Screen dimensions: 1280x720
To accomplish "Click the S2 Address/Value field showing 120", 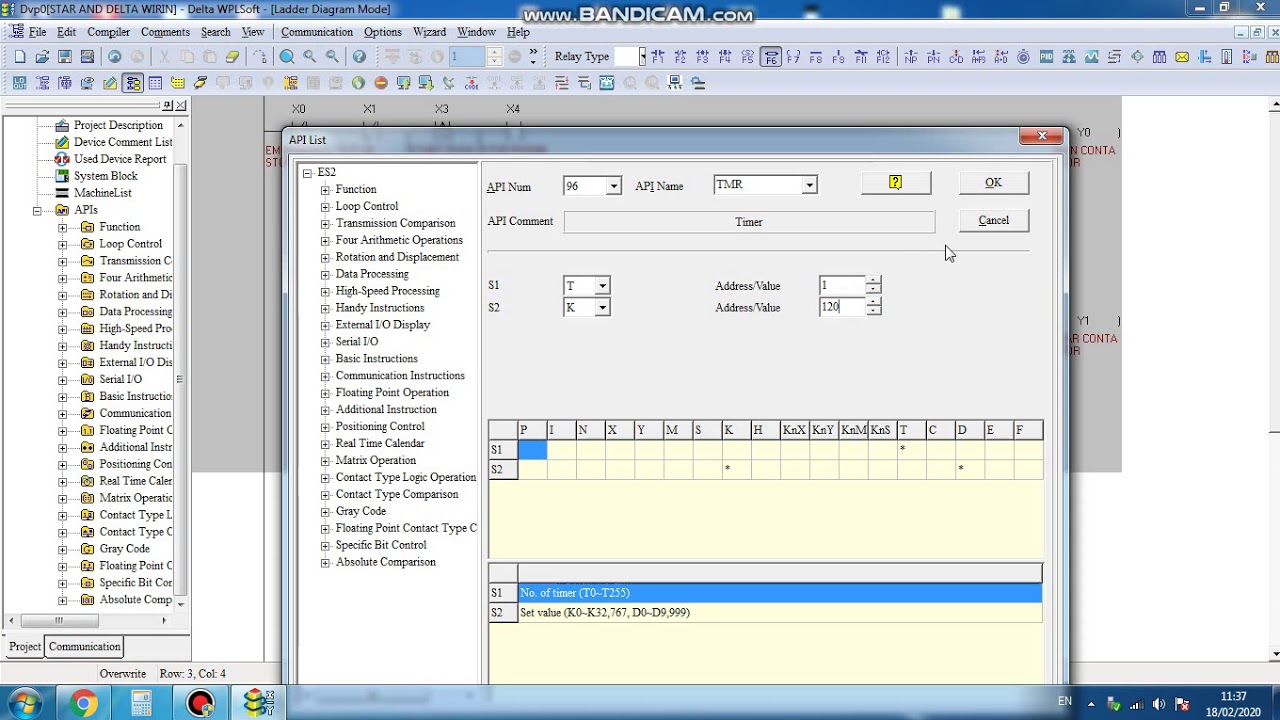I will coord(842,307).
